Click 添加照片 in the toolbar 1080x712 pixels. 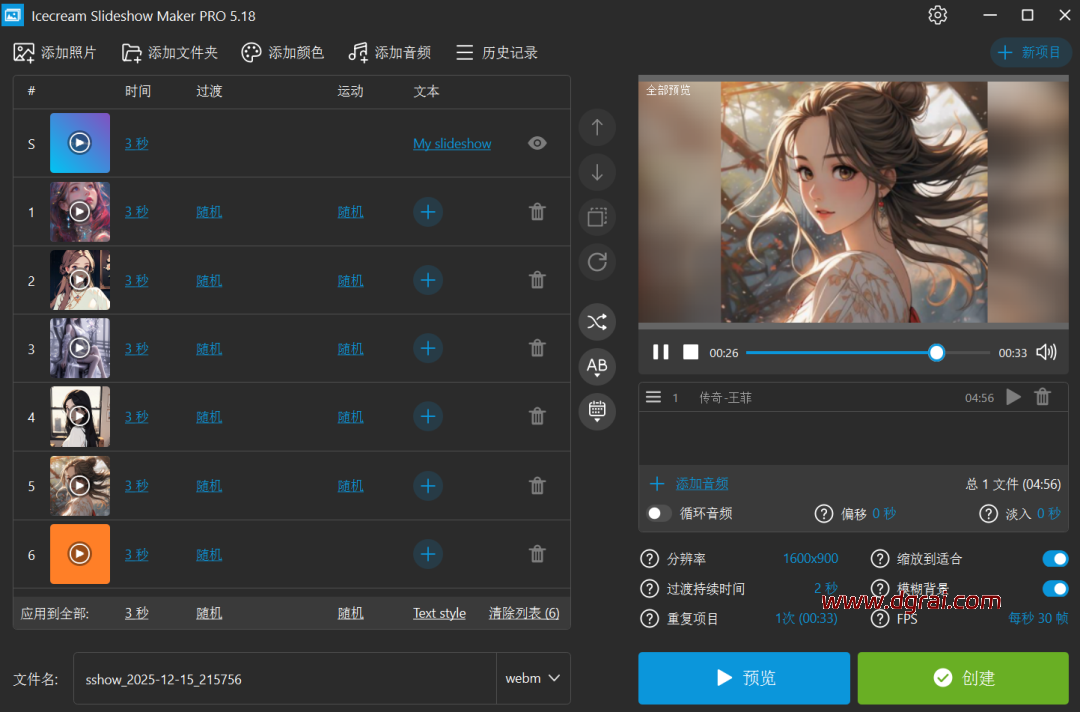click(55, 53)
